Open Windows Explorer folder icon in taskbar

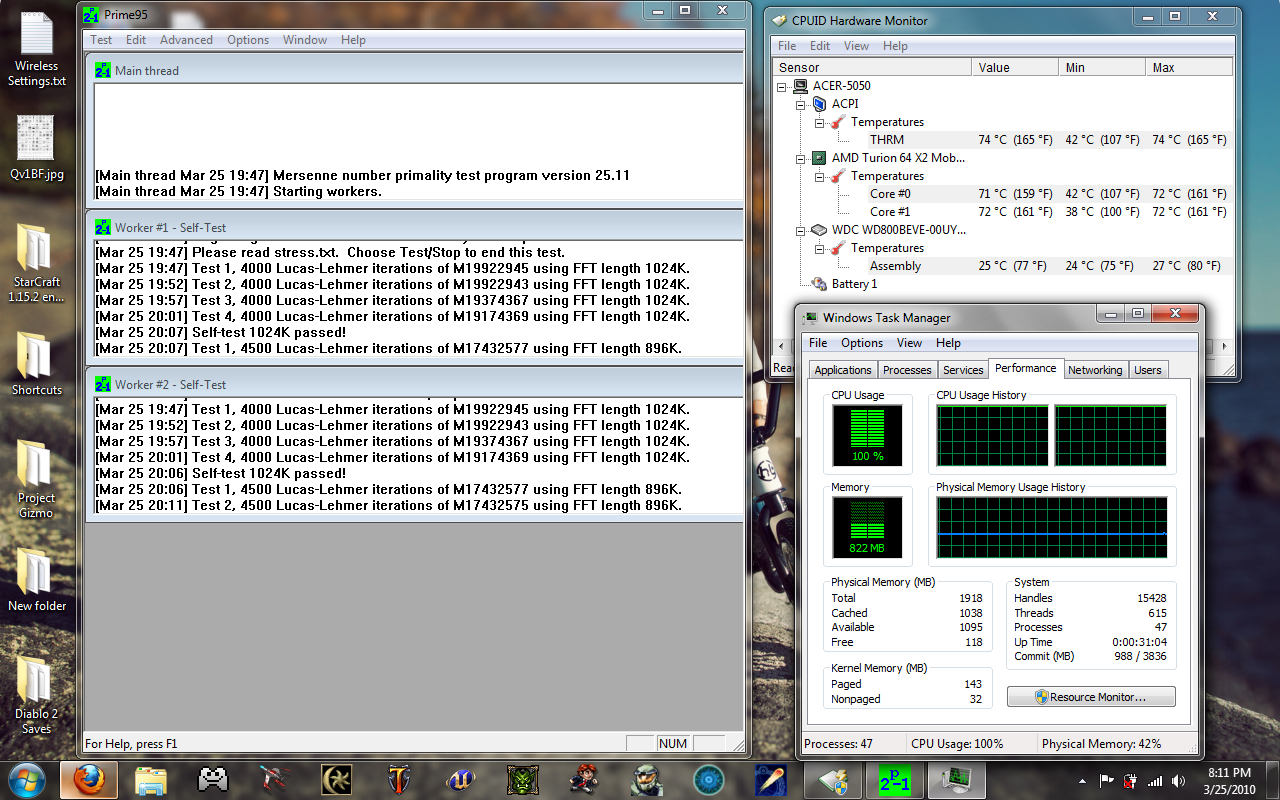(x=150, y=779)
